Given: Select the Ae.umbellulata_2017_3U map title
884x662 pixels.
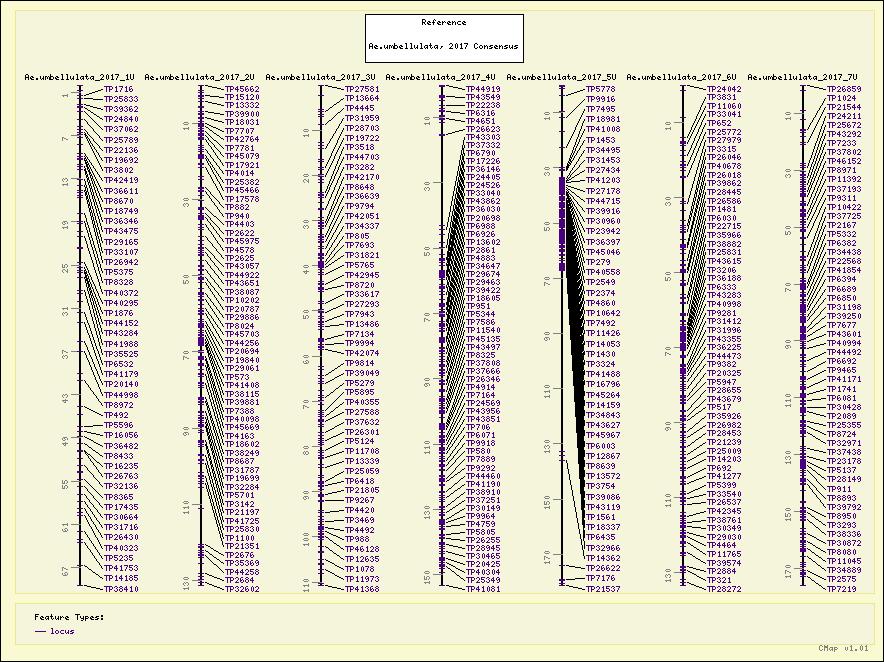Looking at the screenshot, I should click(x=320, y=77).
